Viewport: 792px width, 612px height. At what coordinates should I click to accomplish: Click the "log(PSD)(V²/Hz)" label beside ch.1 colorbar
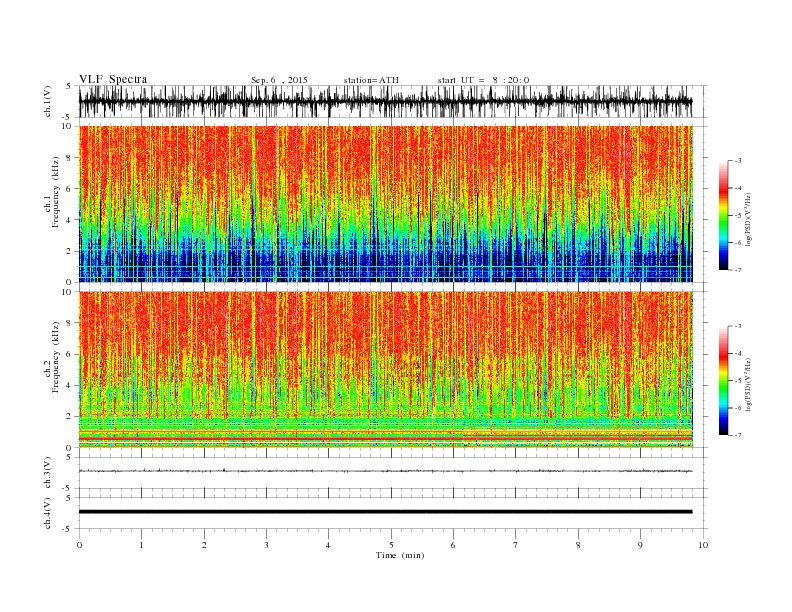pos(748,219)
